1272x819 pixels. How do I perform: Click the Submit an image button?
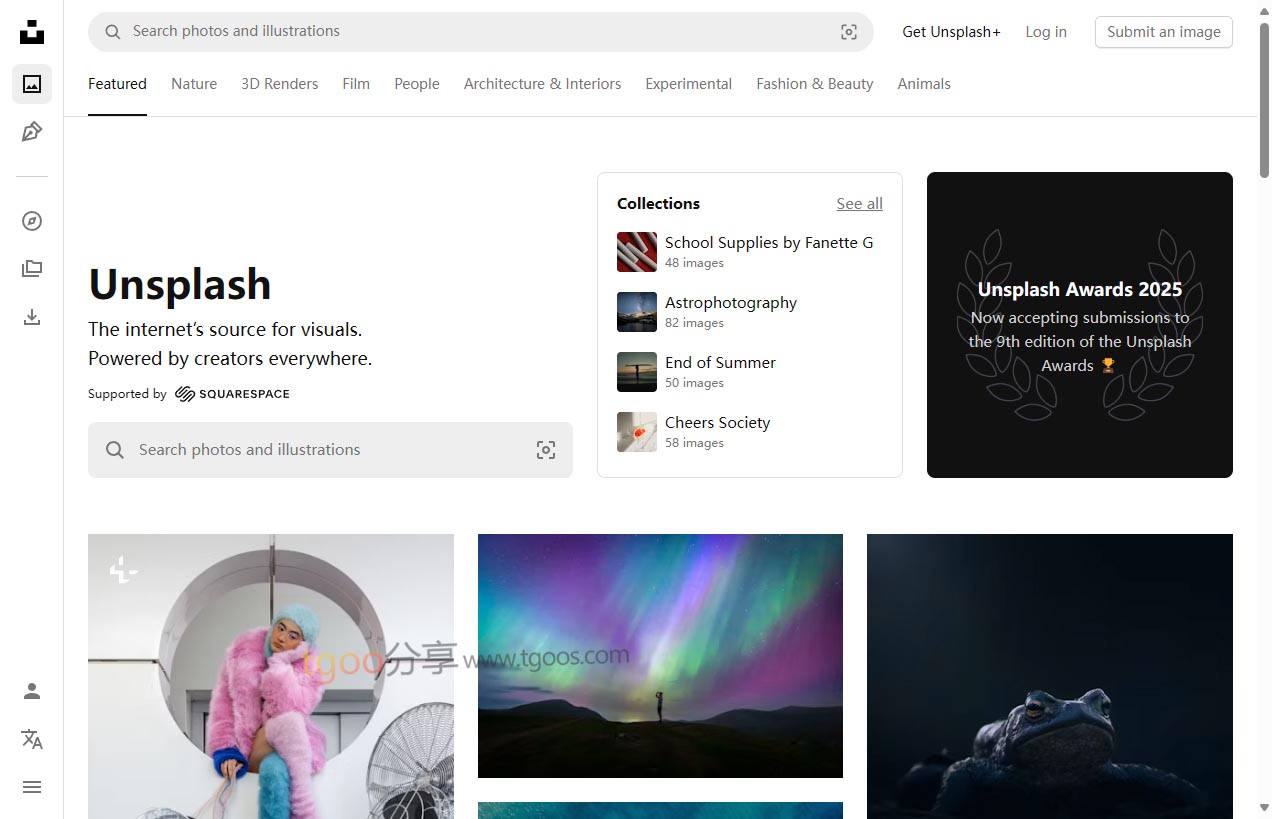pos(1163,32)
